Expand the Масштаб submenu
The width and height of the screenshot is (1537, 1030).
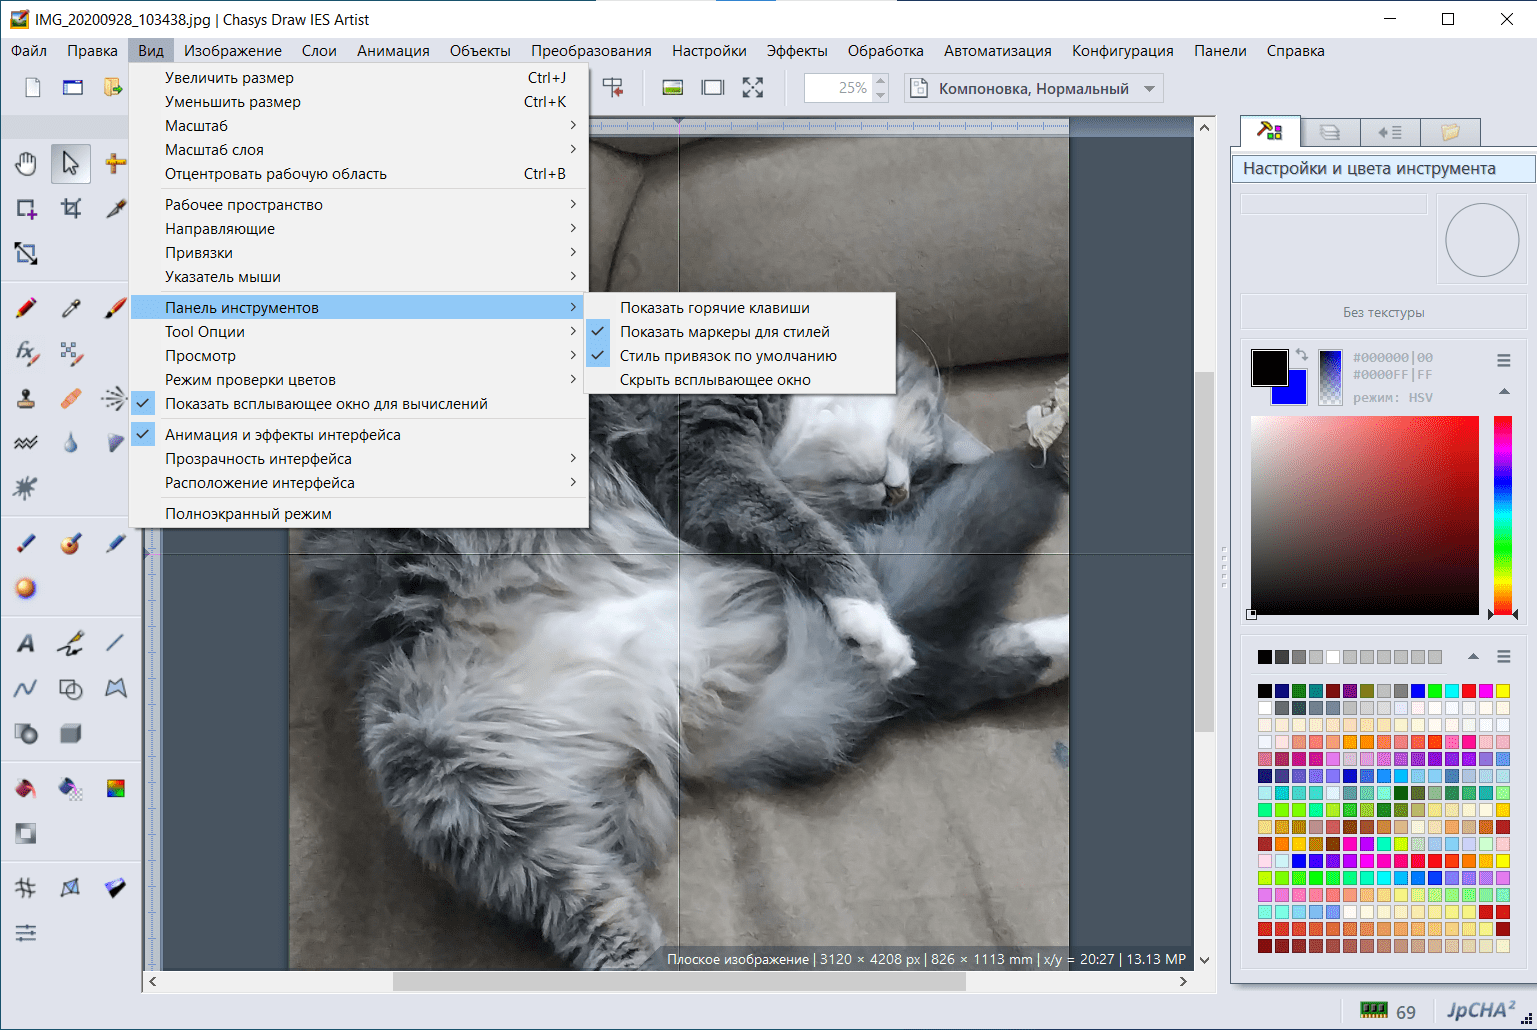[359, 126]
